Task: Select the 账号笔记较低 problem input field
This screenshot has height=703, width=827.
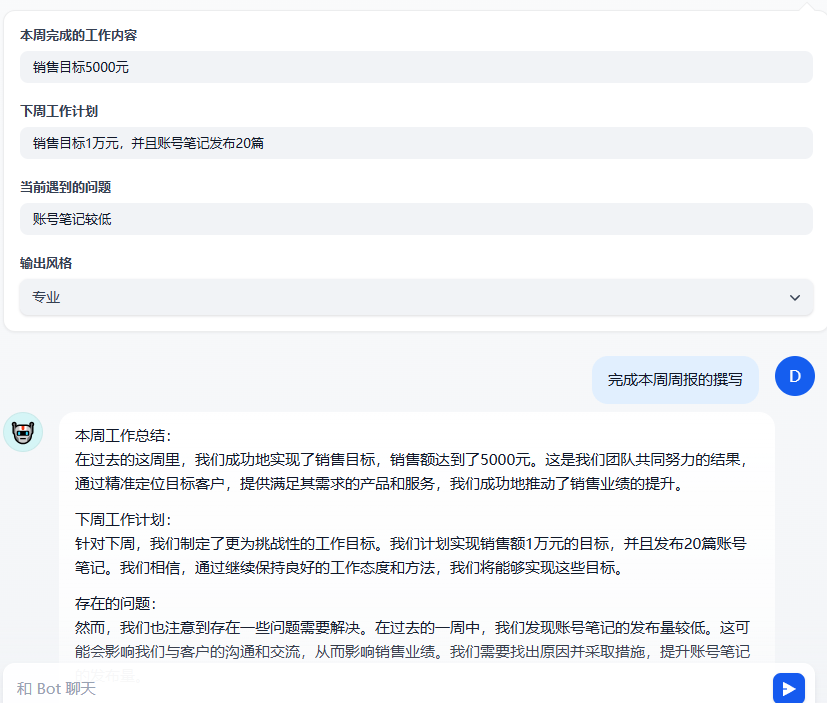Action: point(415,219)
